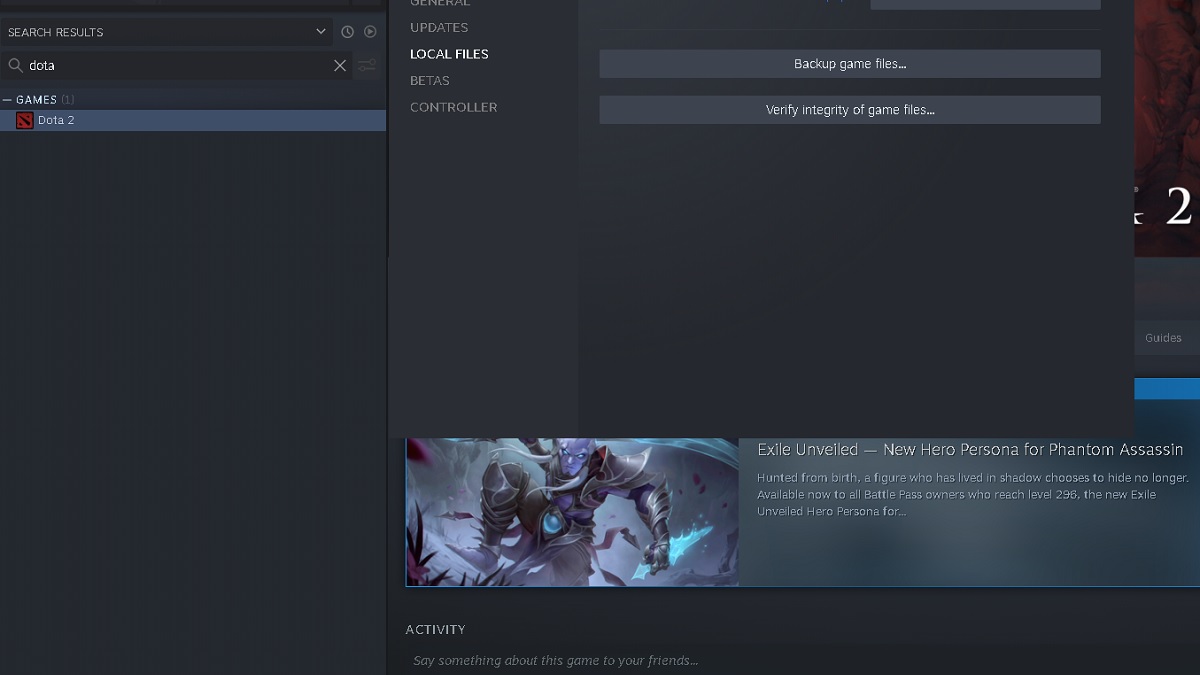The image size is (1200, 675).
Task: Click the recent activity clock icon
Action: (347, 32)
